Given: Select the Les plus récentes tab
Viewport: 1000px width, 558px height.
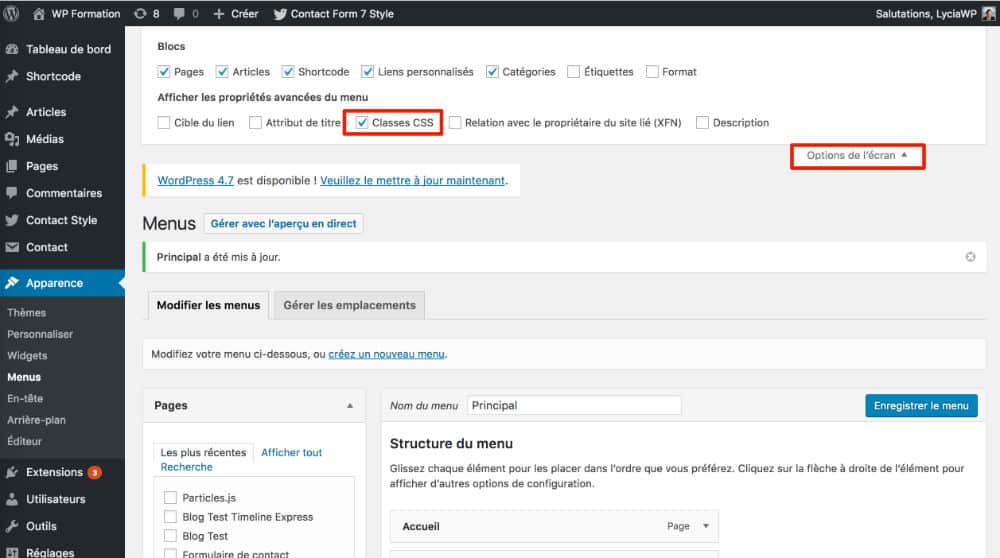Looking at the screenshot, I should point(203,452).
